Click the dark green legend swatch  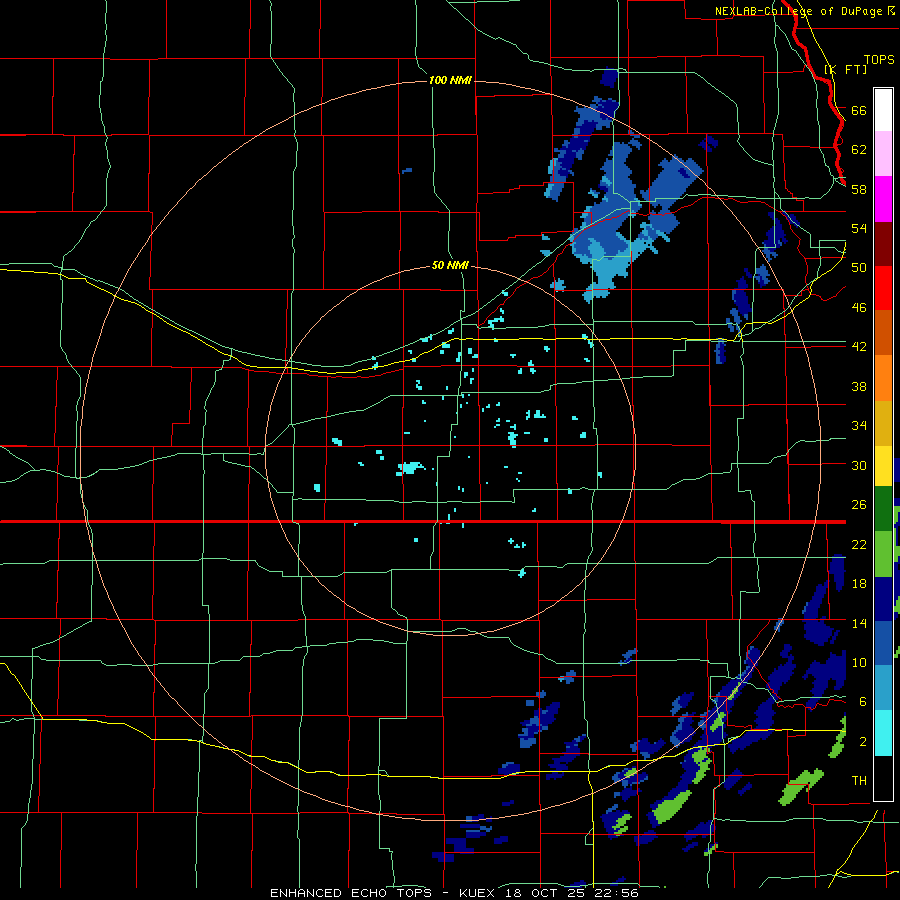click(883, 509)
